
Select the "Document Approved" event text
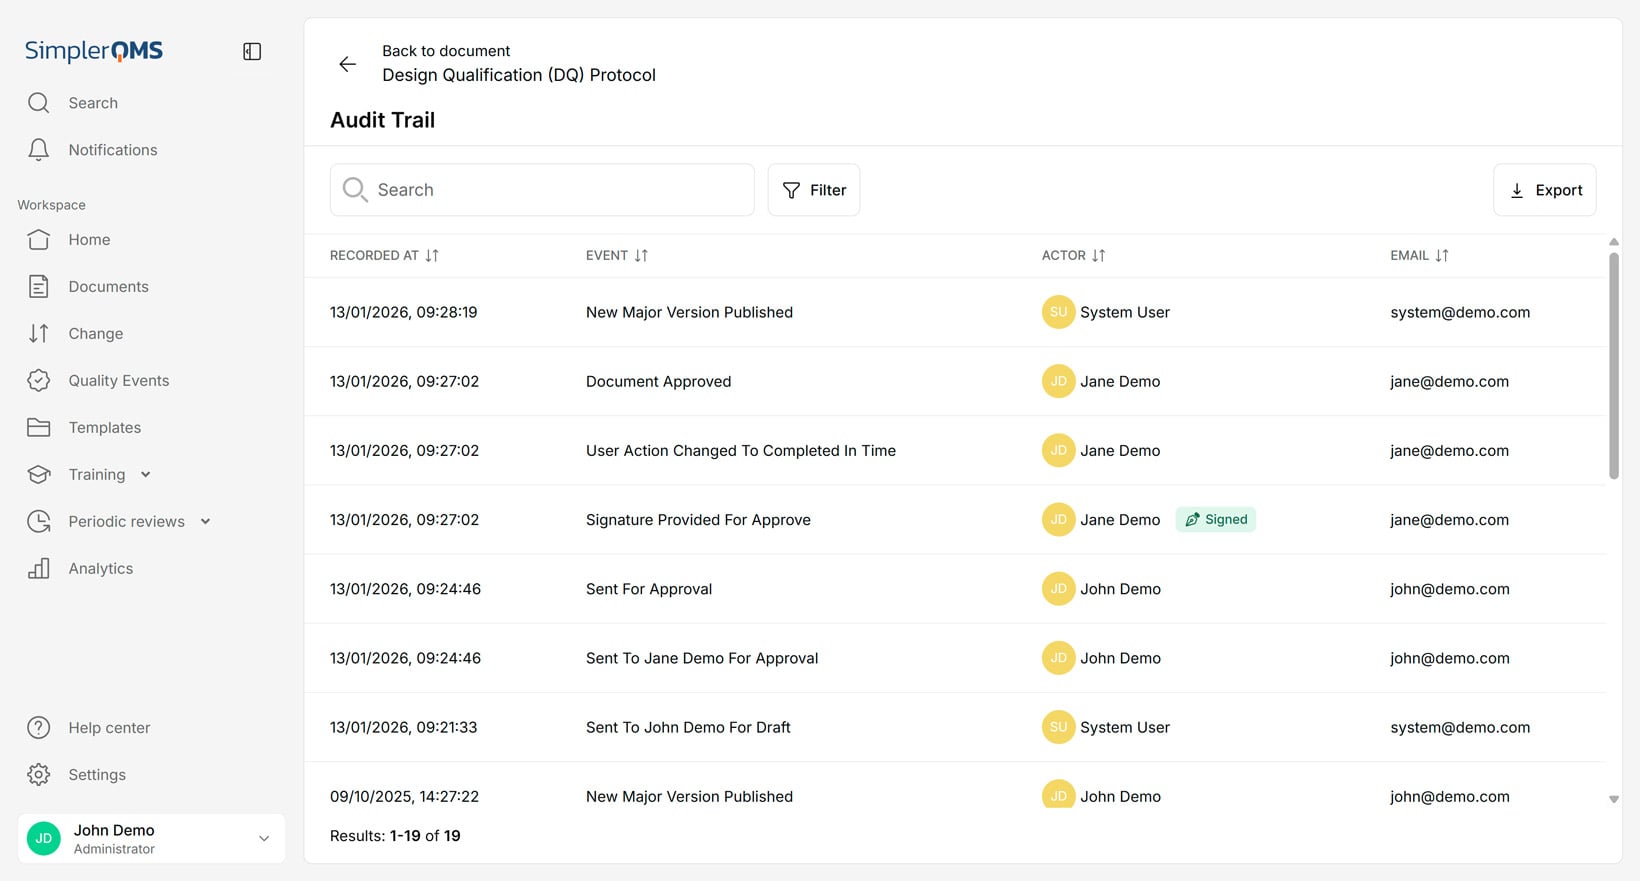point(658,382)
